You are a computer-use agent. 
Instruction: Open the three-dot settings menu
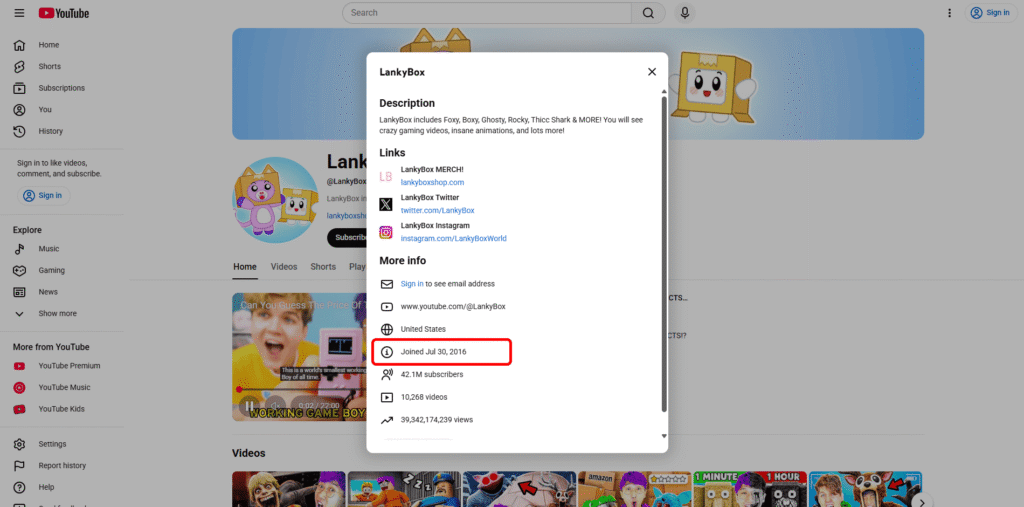click(x=950, y=13)
